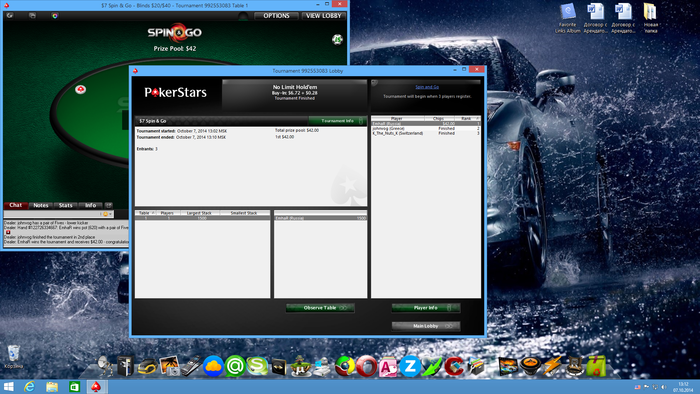Open the first Word document desktop icon
Image resolution: width=700 pixels, height=394 pixels.
click(595, 18)
